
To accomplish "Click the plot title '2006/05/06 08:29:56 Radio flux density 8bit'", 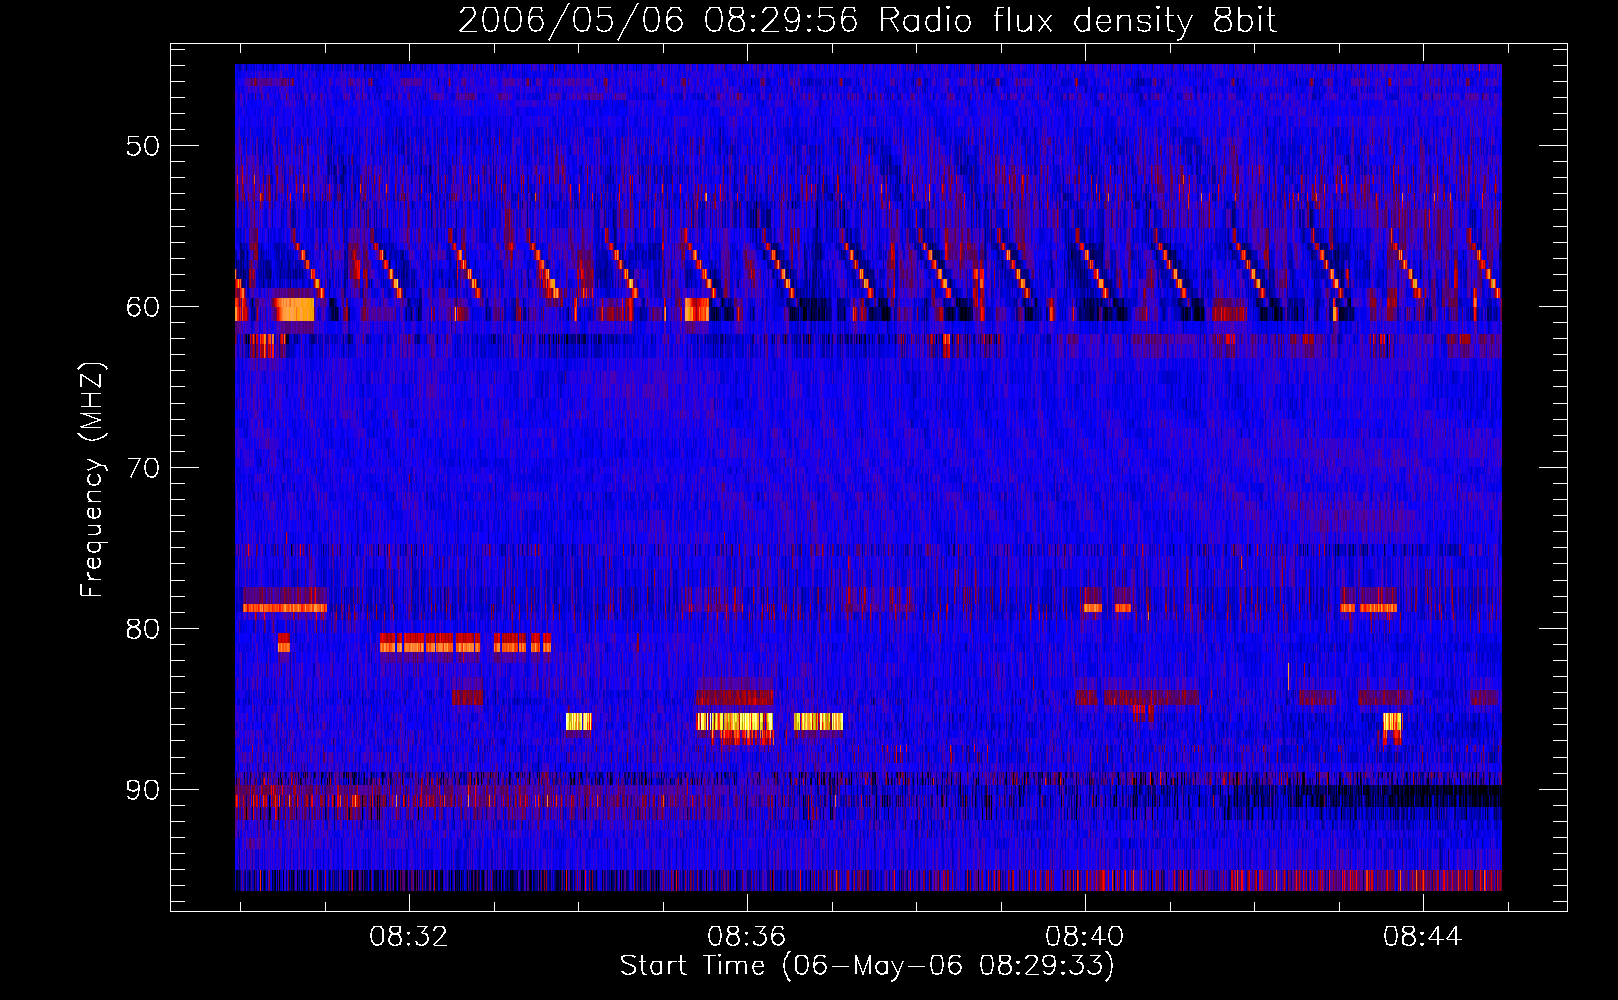I will pyautogui.click(x=868, y=21).
